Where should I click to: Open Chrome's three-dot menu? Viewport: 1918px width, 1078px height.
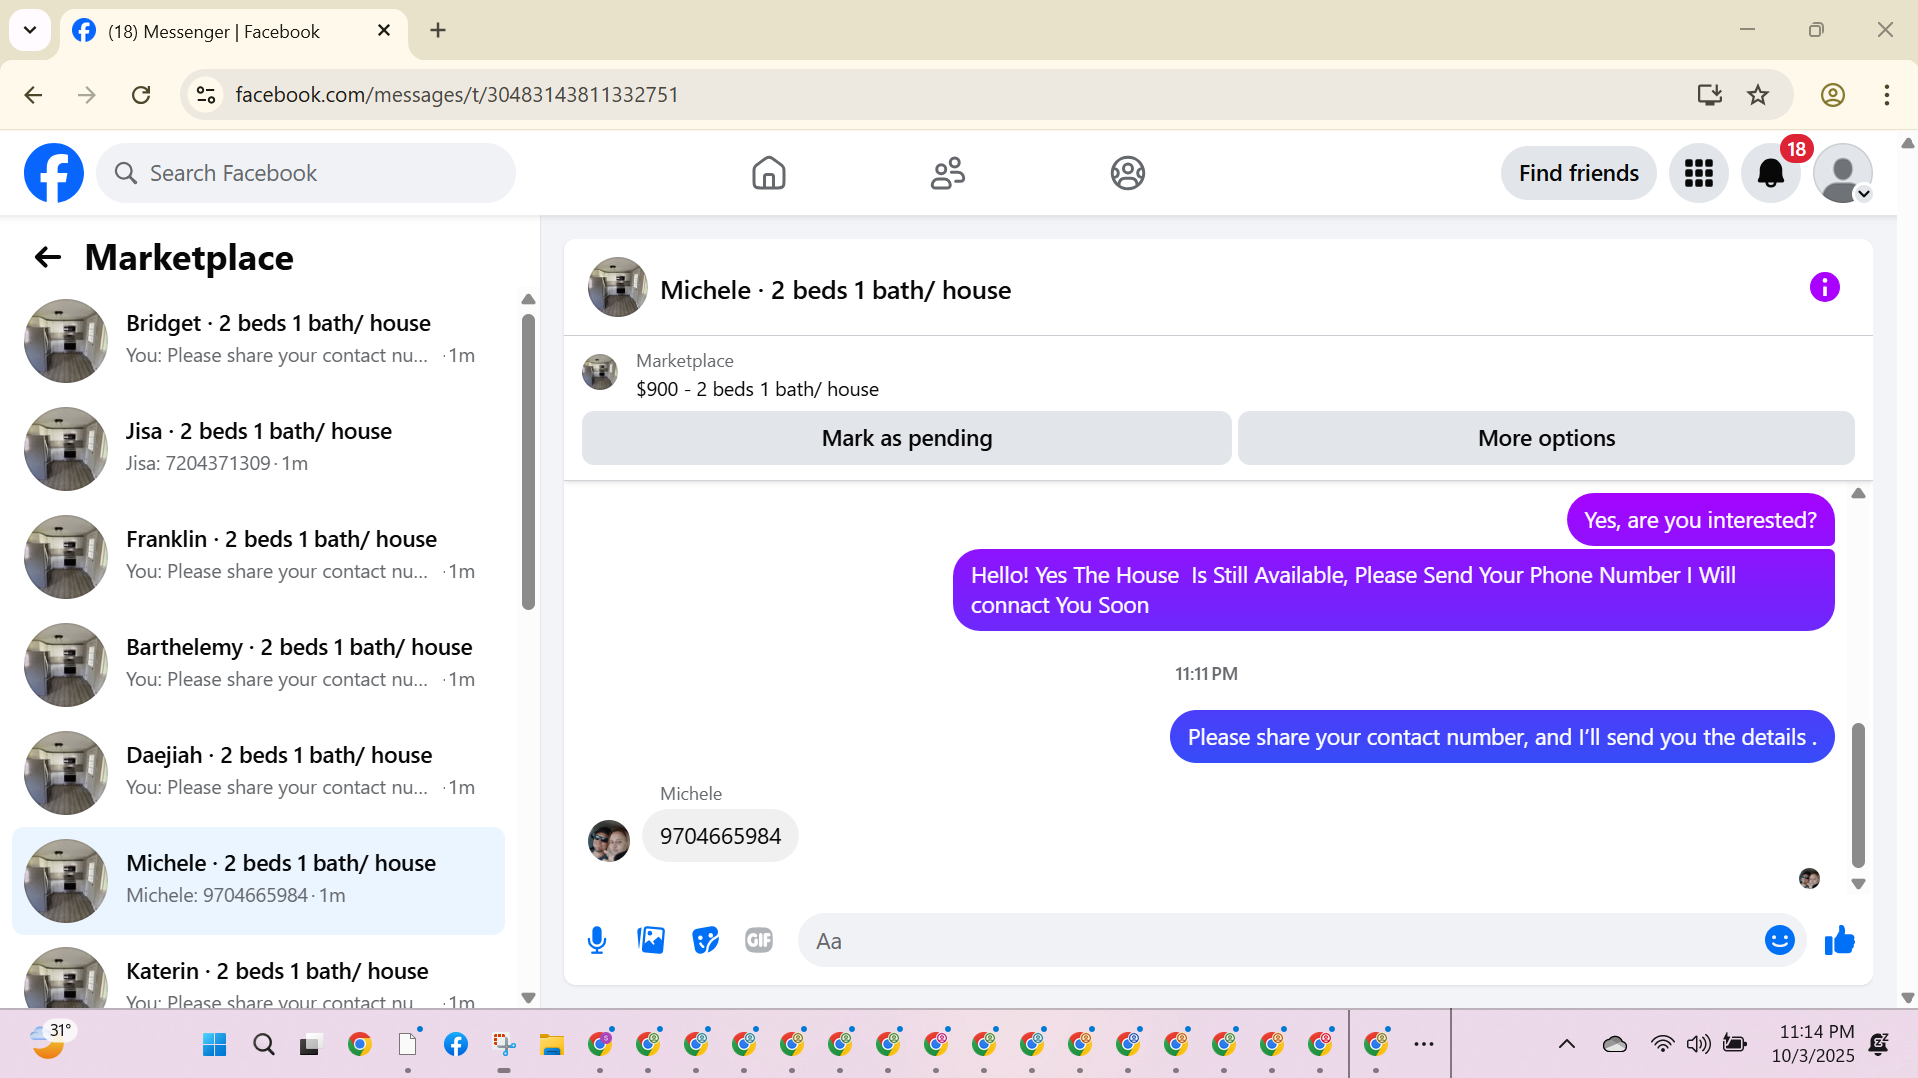pos(1886,95)
